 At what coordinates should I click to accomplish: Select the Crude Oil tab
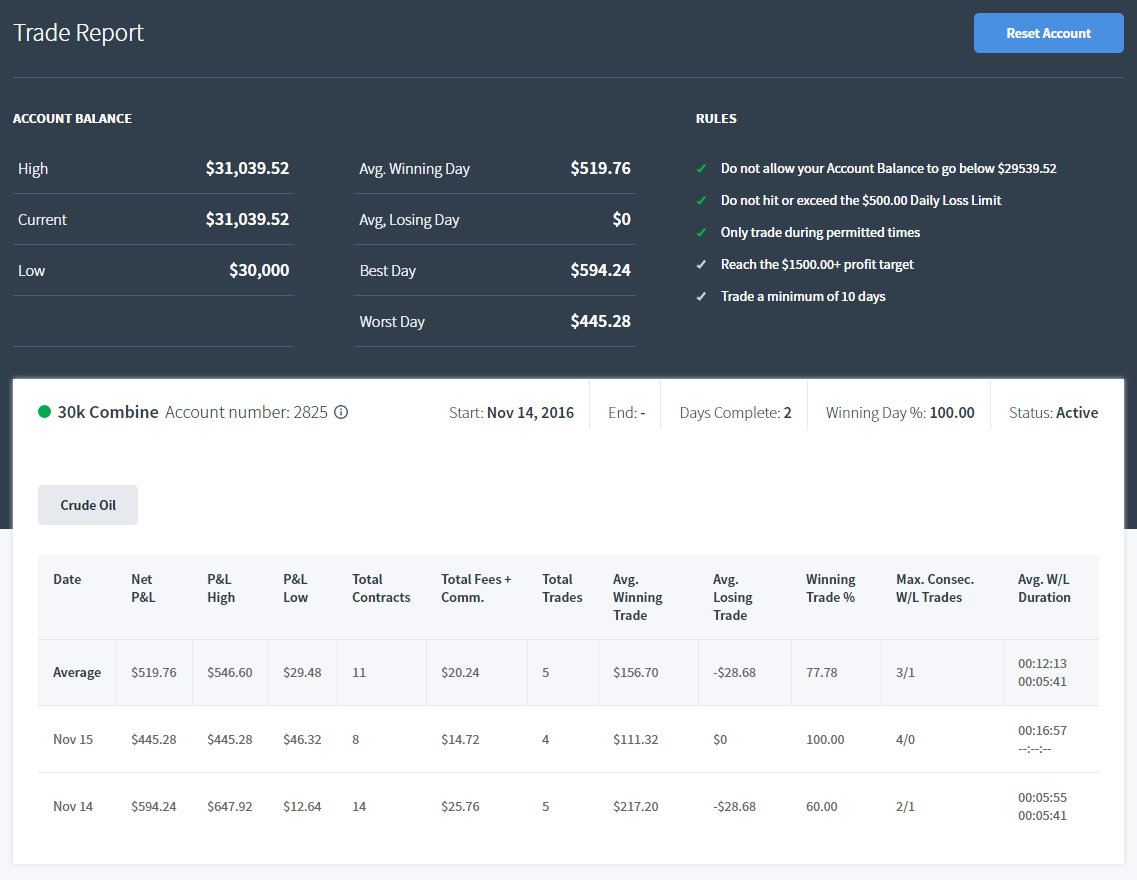(x=88, y=505)
